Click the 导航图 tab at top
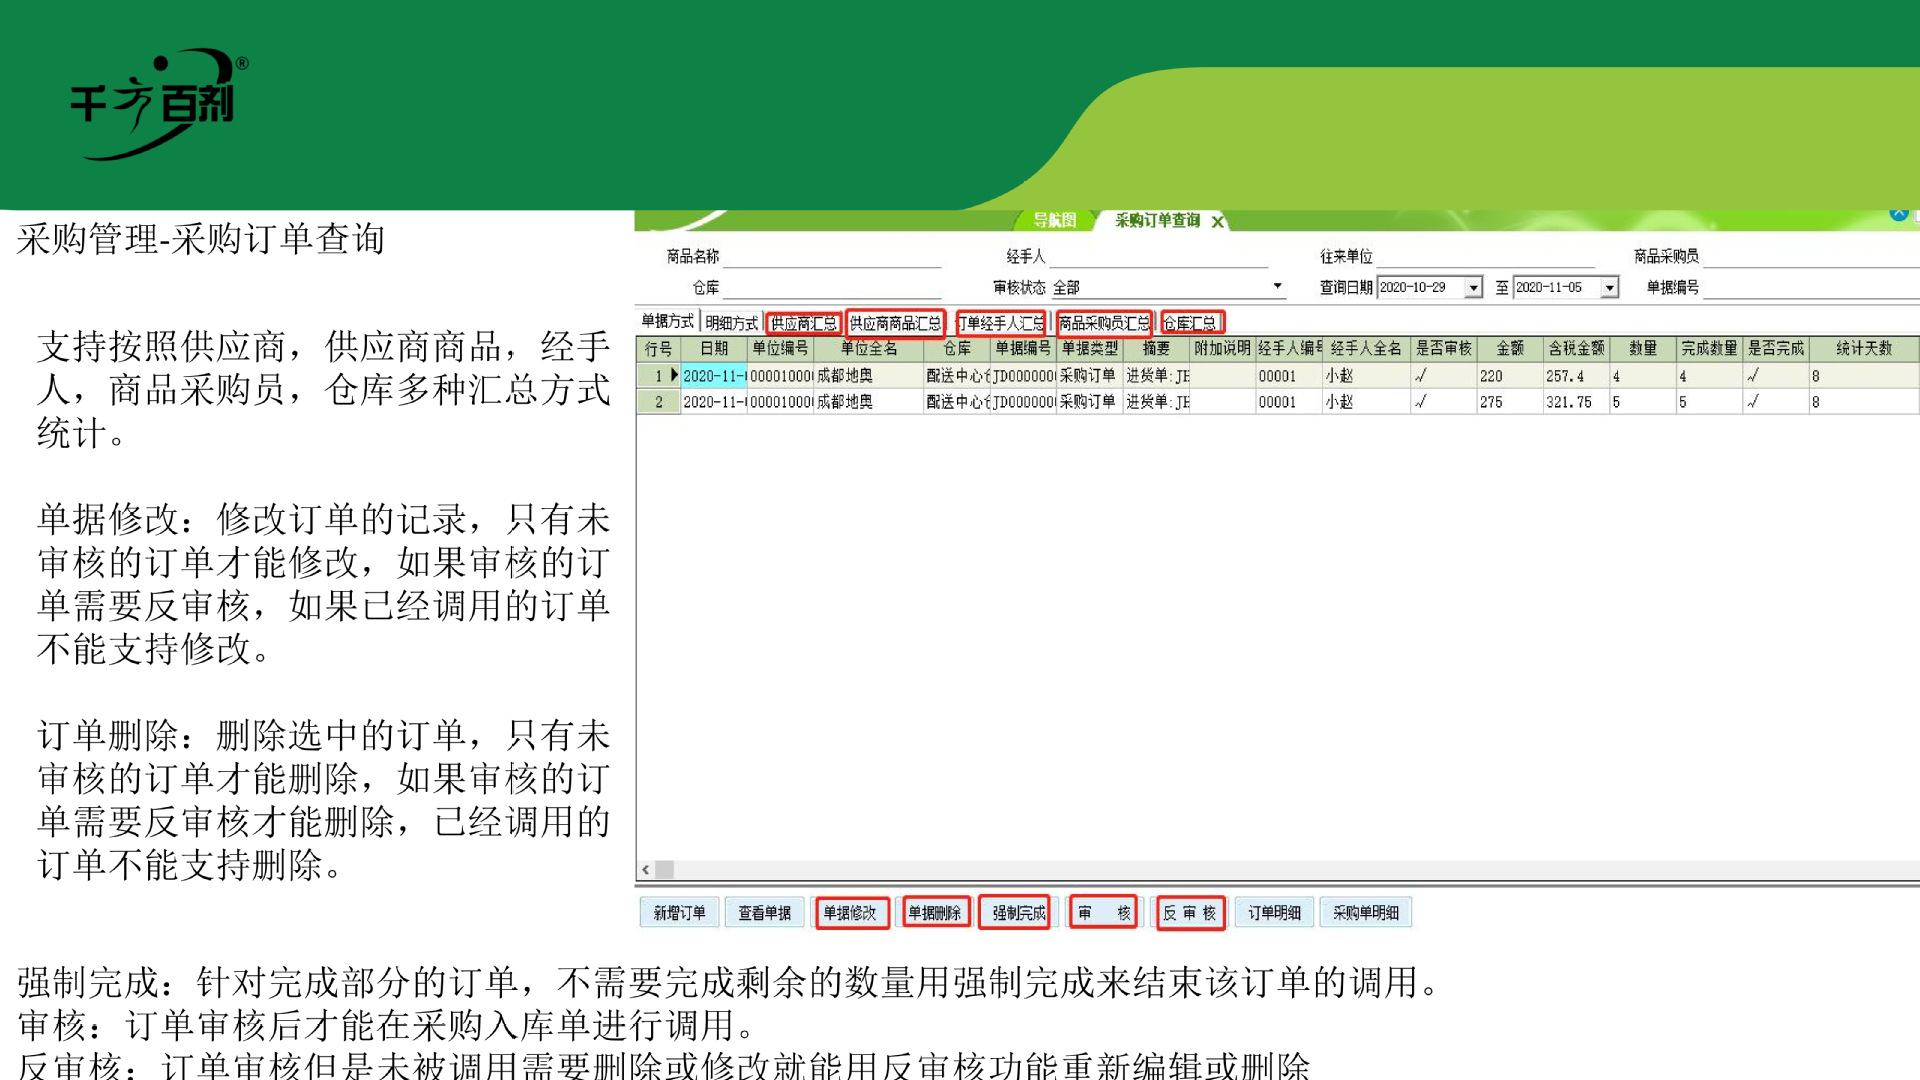 point(1053,221)
